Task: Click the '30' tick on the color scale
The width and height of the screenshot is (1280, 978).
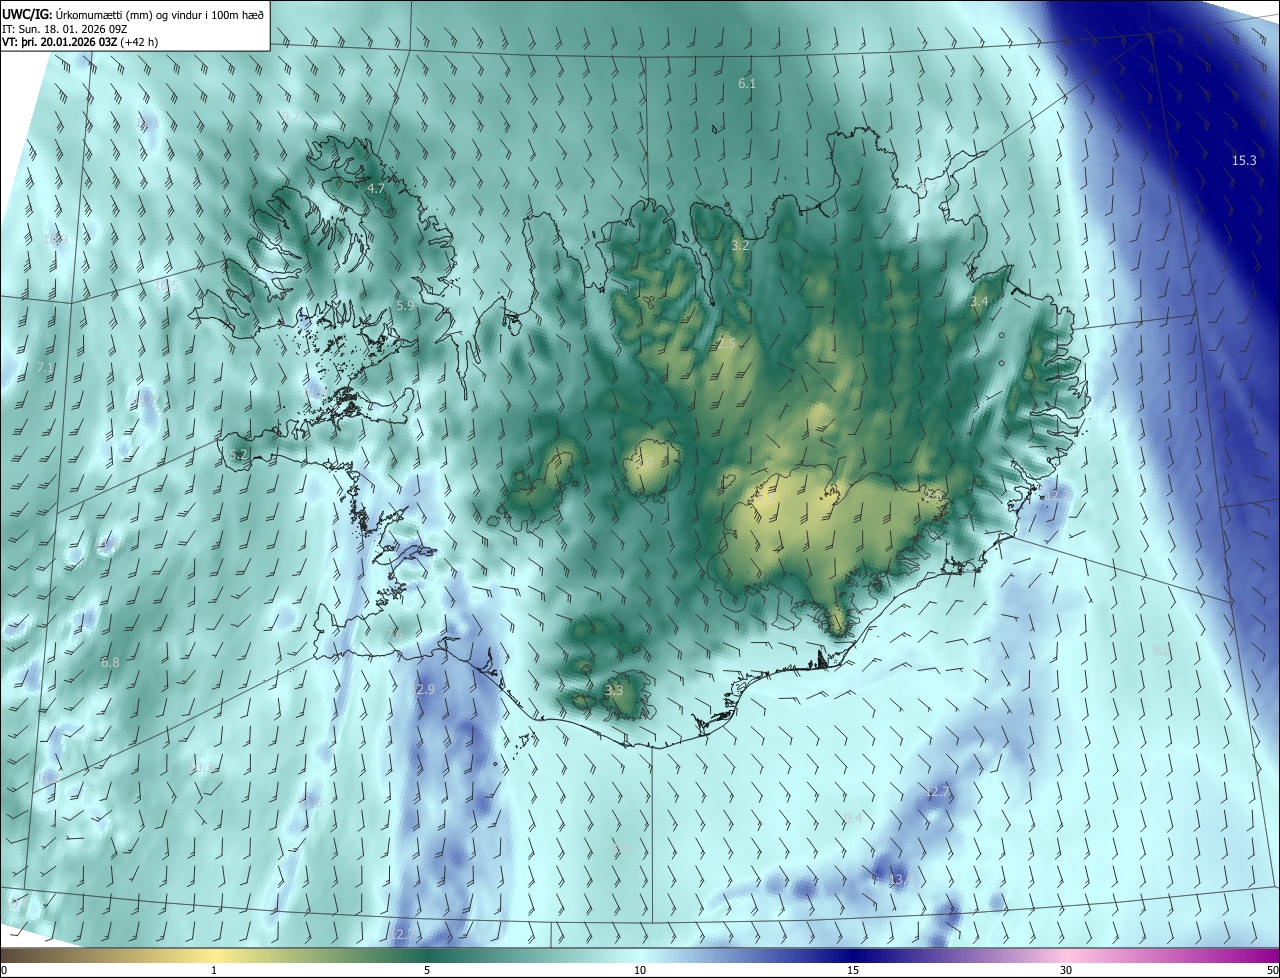Action: pyautogui.click(x=1066, y=970)
